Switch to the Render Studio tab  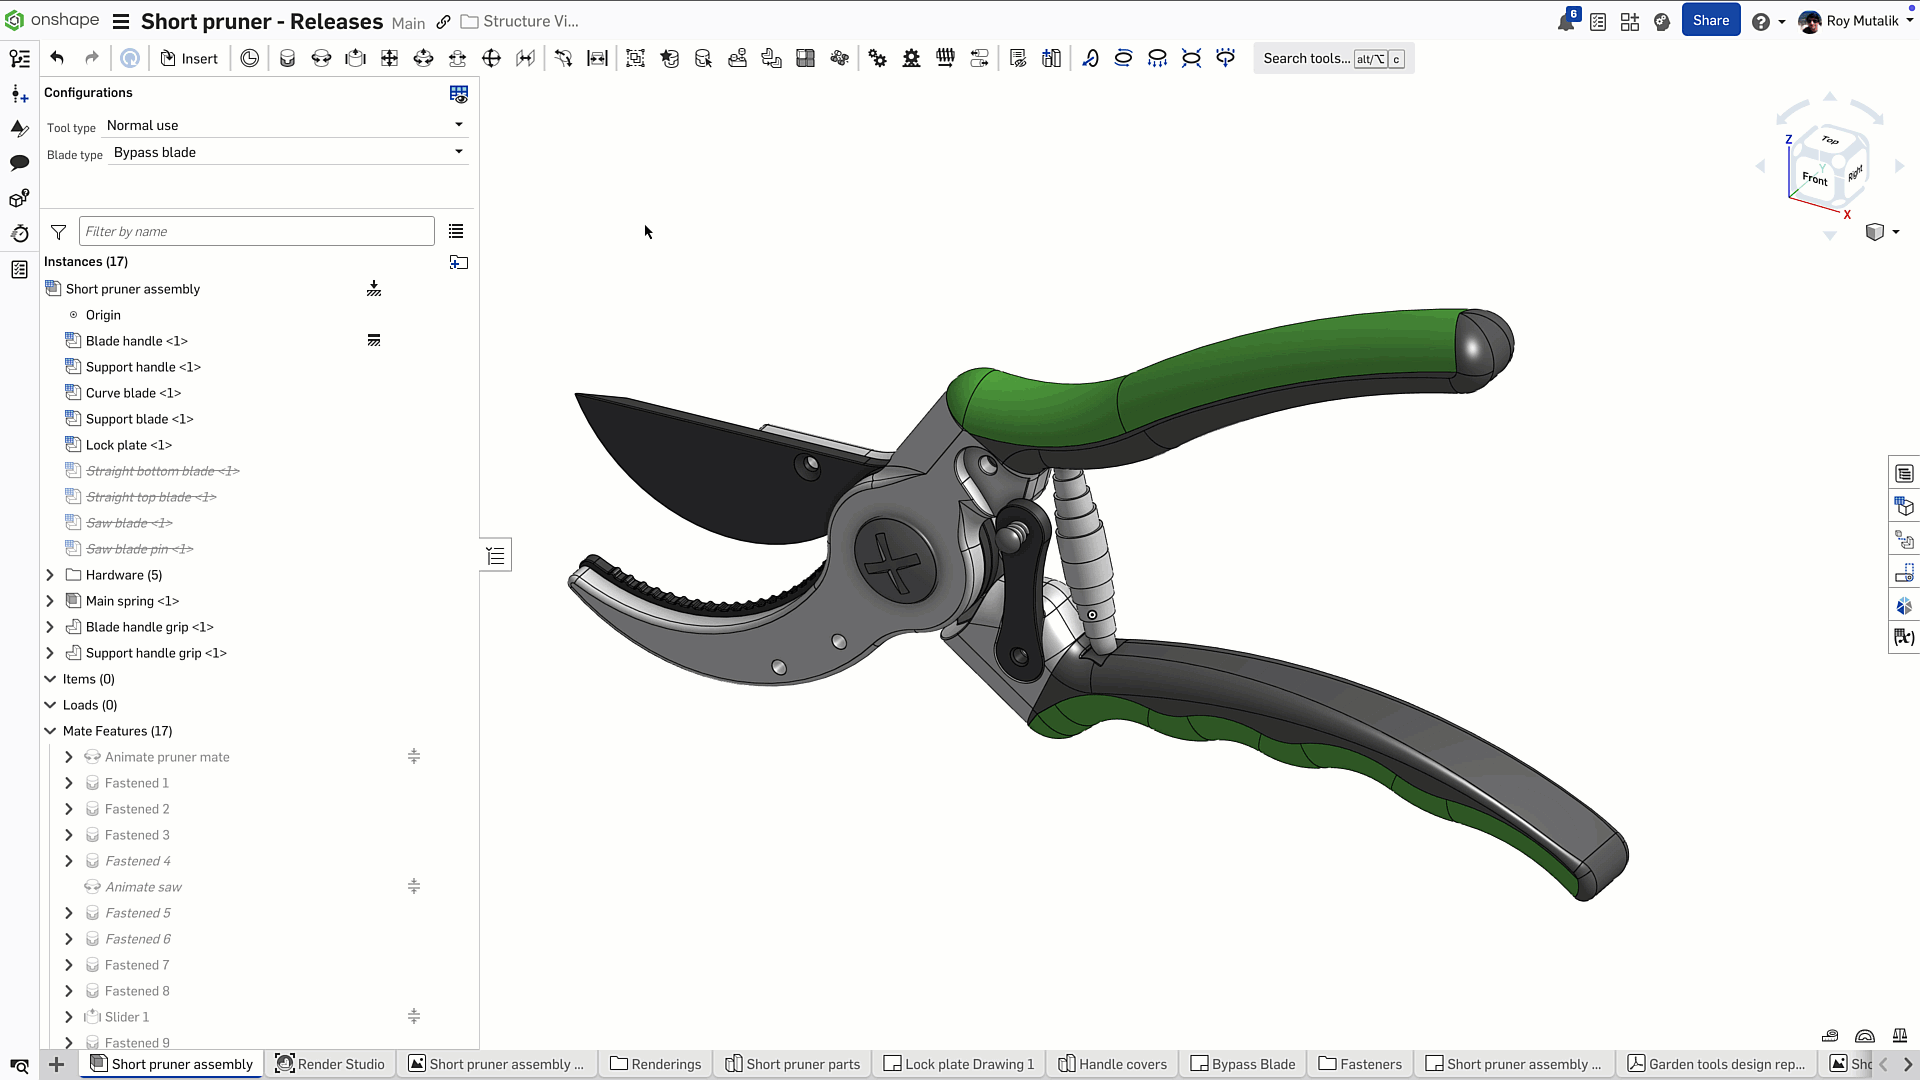(330, 1064)
